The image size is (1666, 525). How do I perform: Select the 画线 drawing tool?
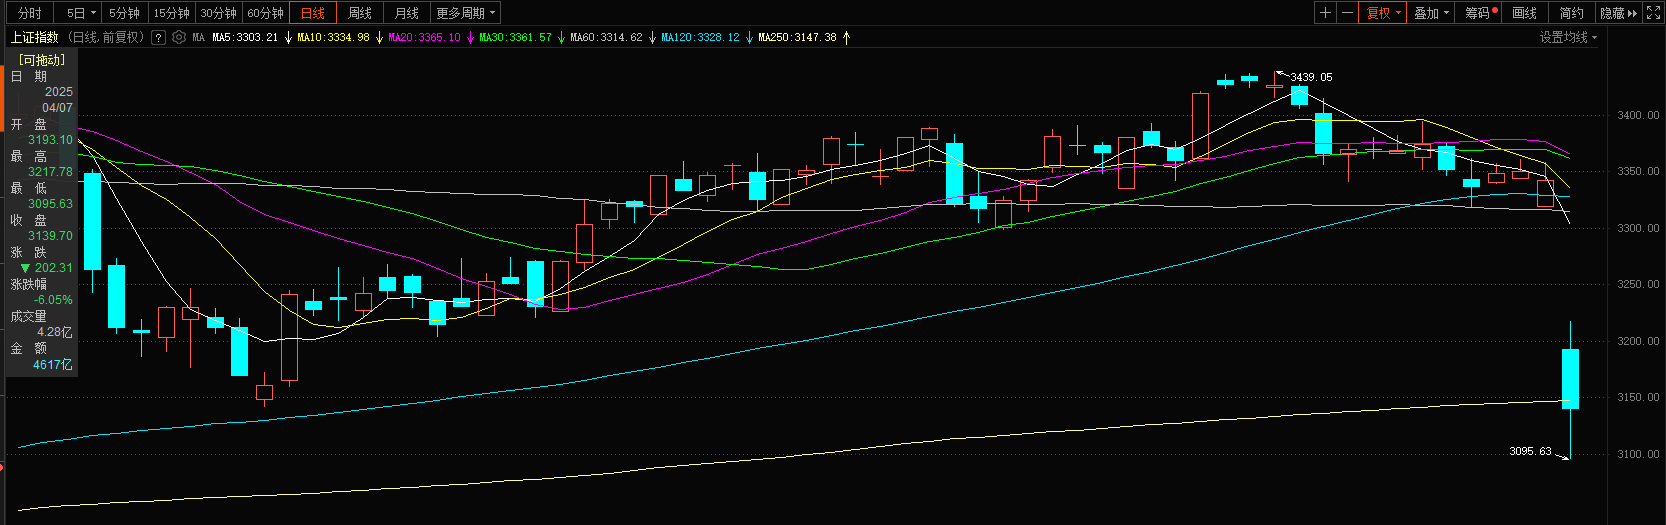(x=1524, y=13)
